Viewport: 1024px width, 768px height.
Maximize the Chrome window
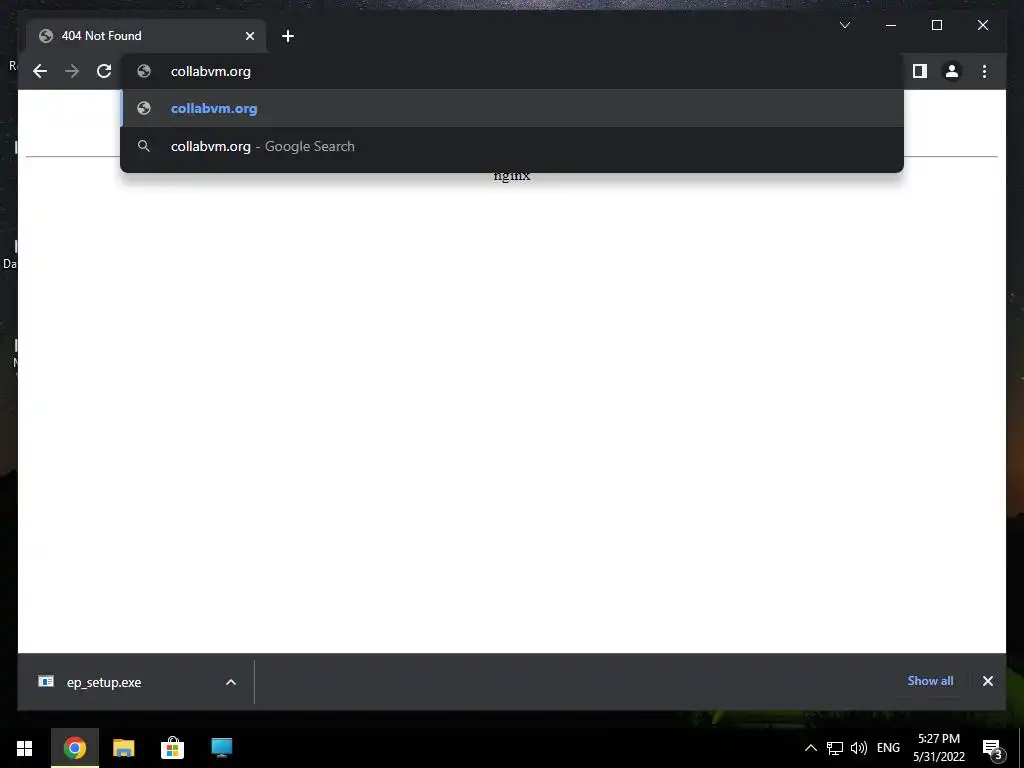click(x=936, y=25)
